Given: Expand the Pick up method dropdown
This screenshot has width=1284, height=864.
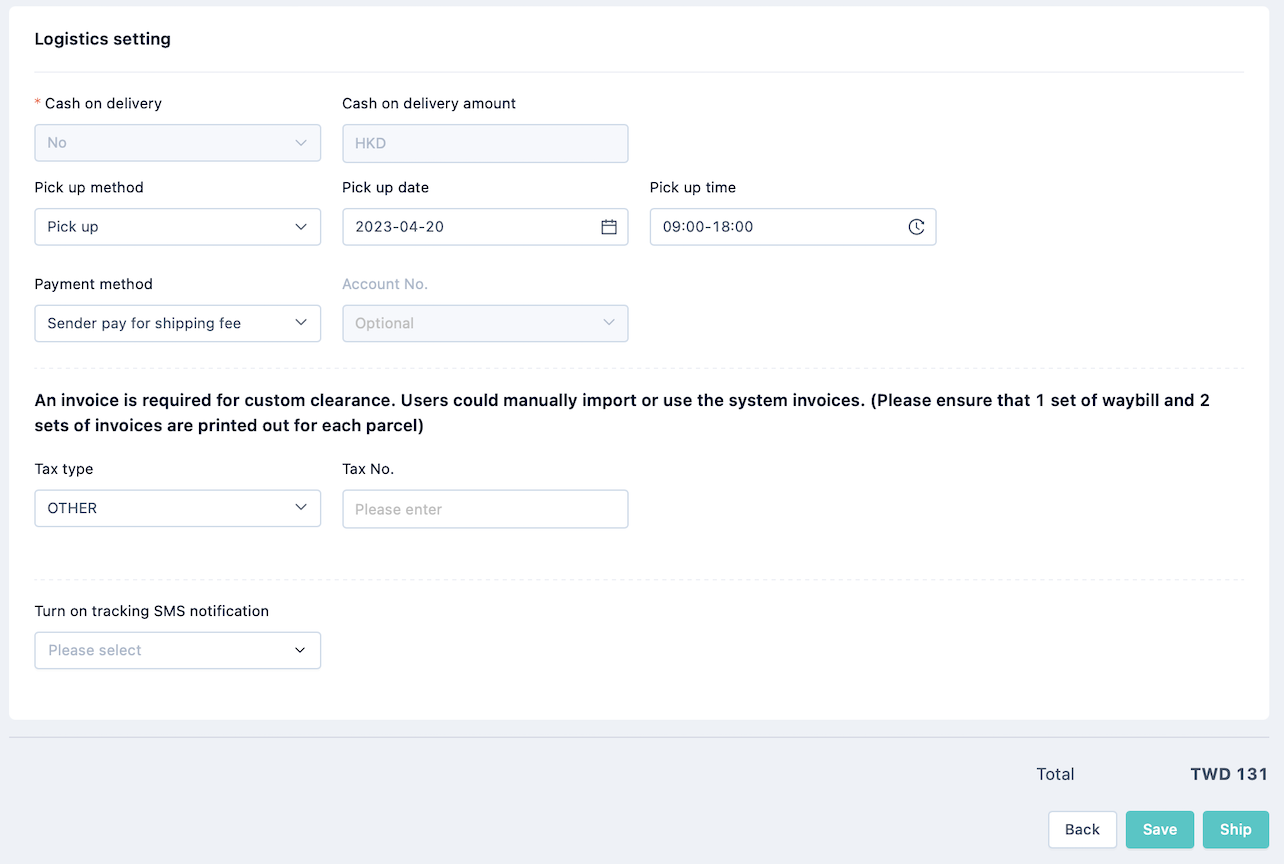Looking at the screenshot, I should [178, 227].
